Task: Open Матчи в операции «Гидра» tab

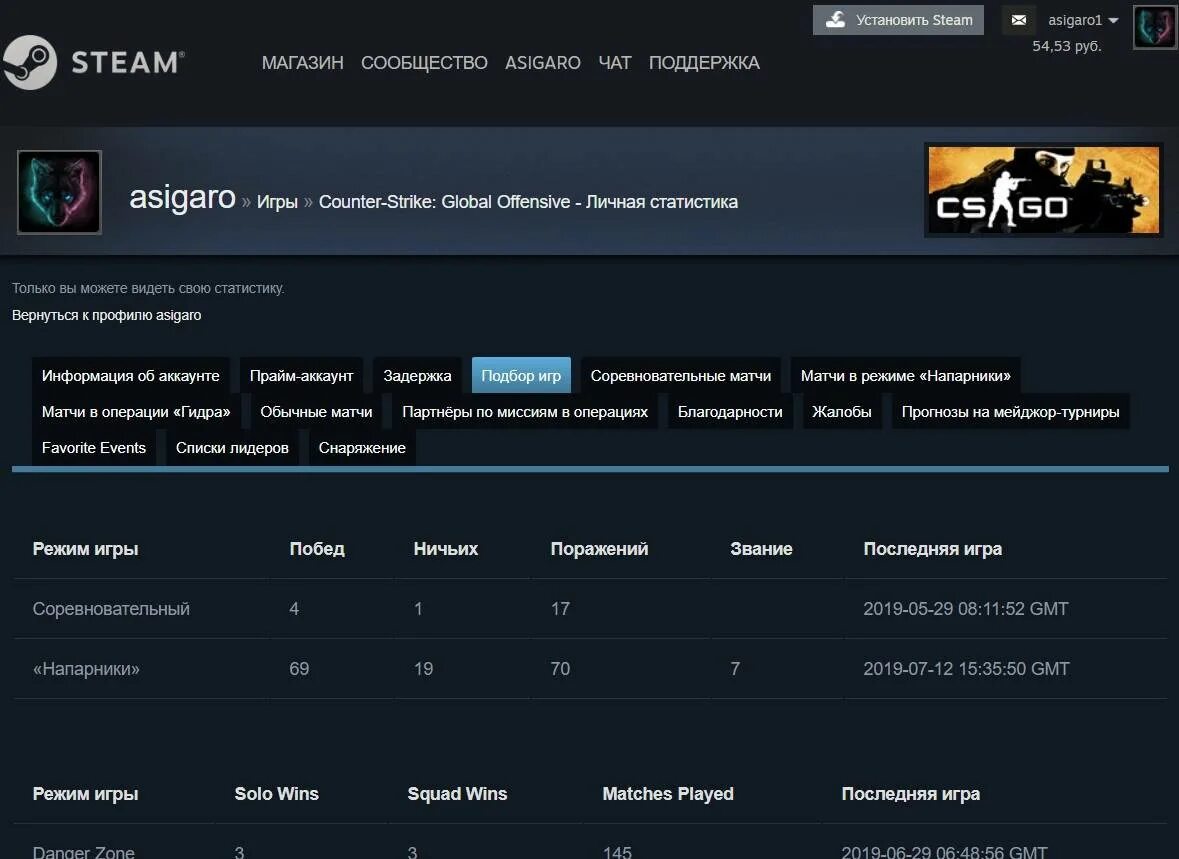Action: [136, 411]
